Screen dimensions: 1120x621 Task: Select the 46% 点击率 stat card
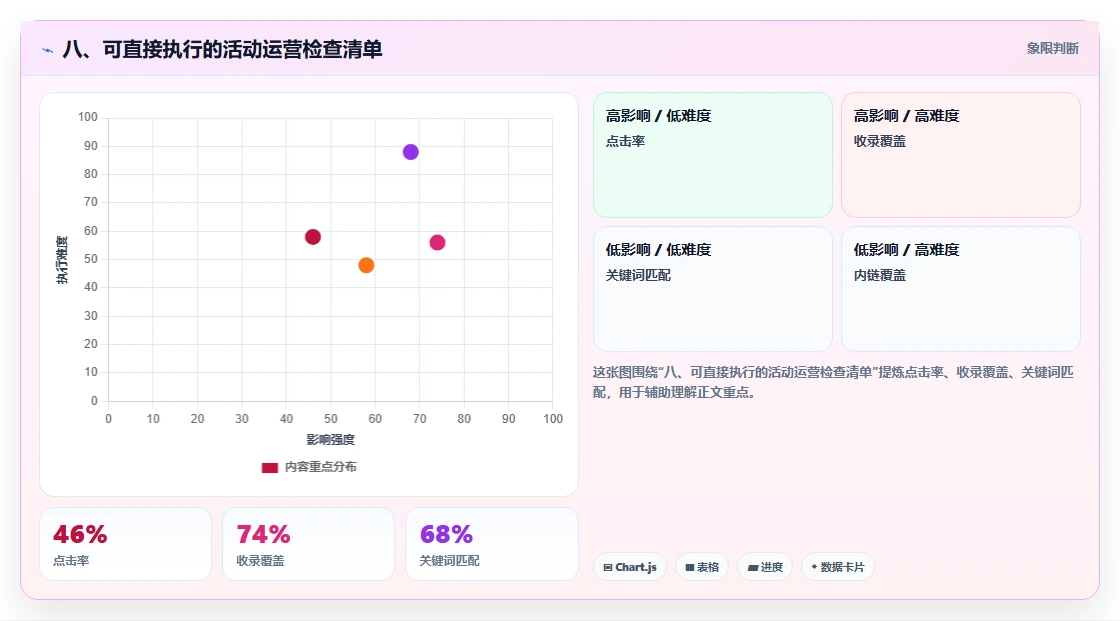[x=126, y=545]
